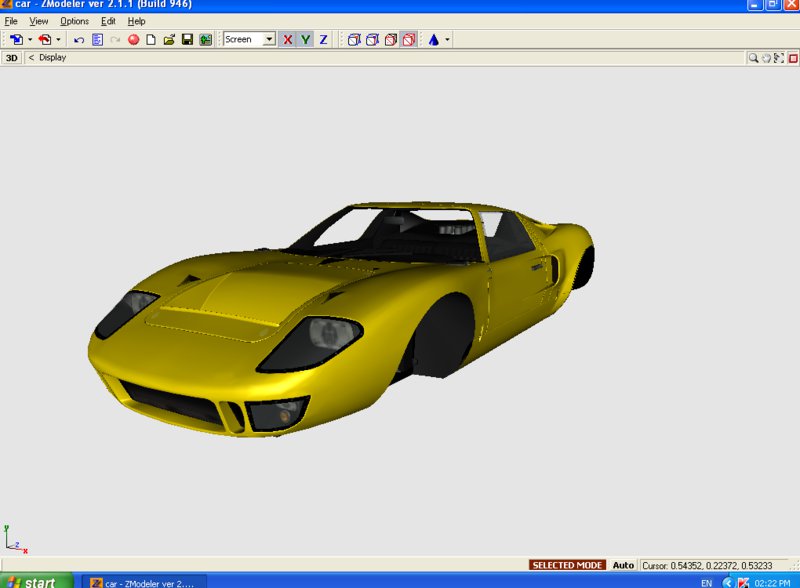Open the Display viewport menu
The image size is (800, 588).
[x=53, y=58]
